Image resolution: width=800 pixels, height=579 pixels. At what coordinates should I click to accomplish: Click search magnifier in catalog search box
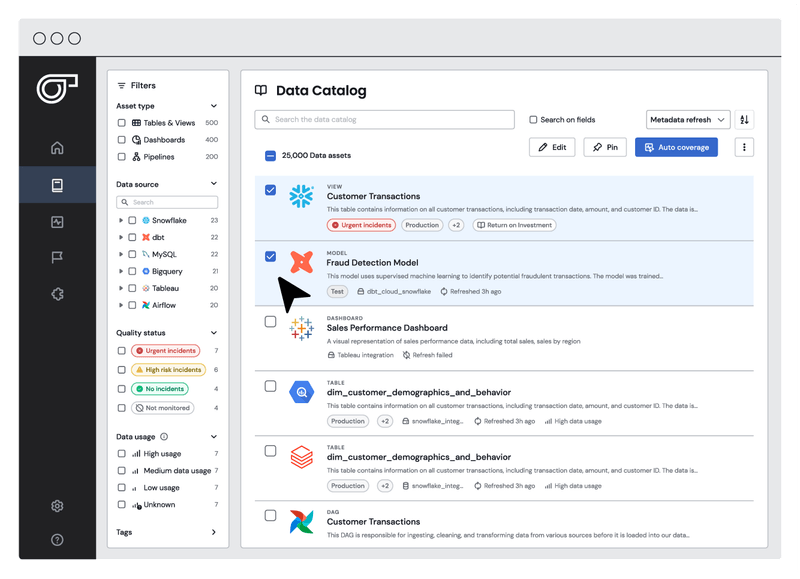[x=265, y=119]
